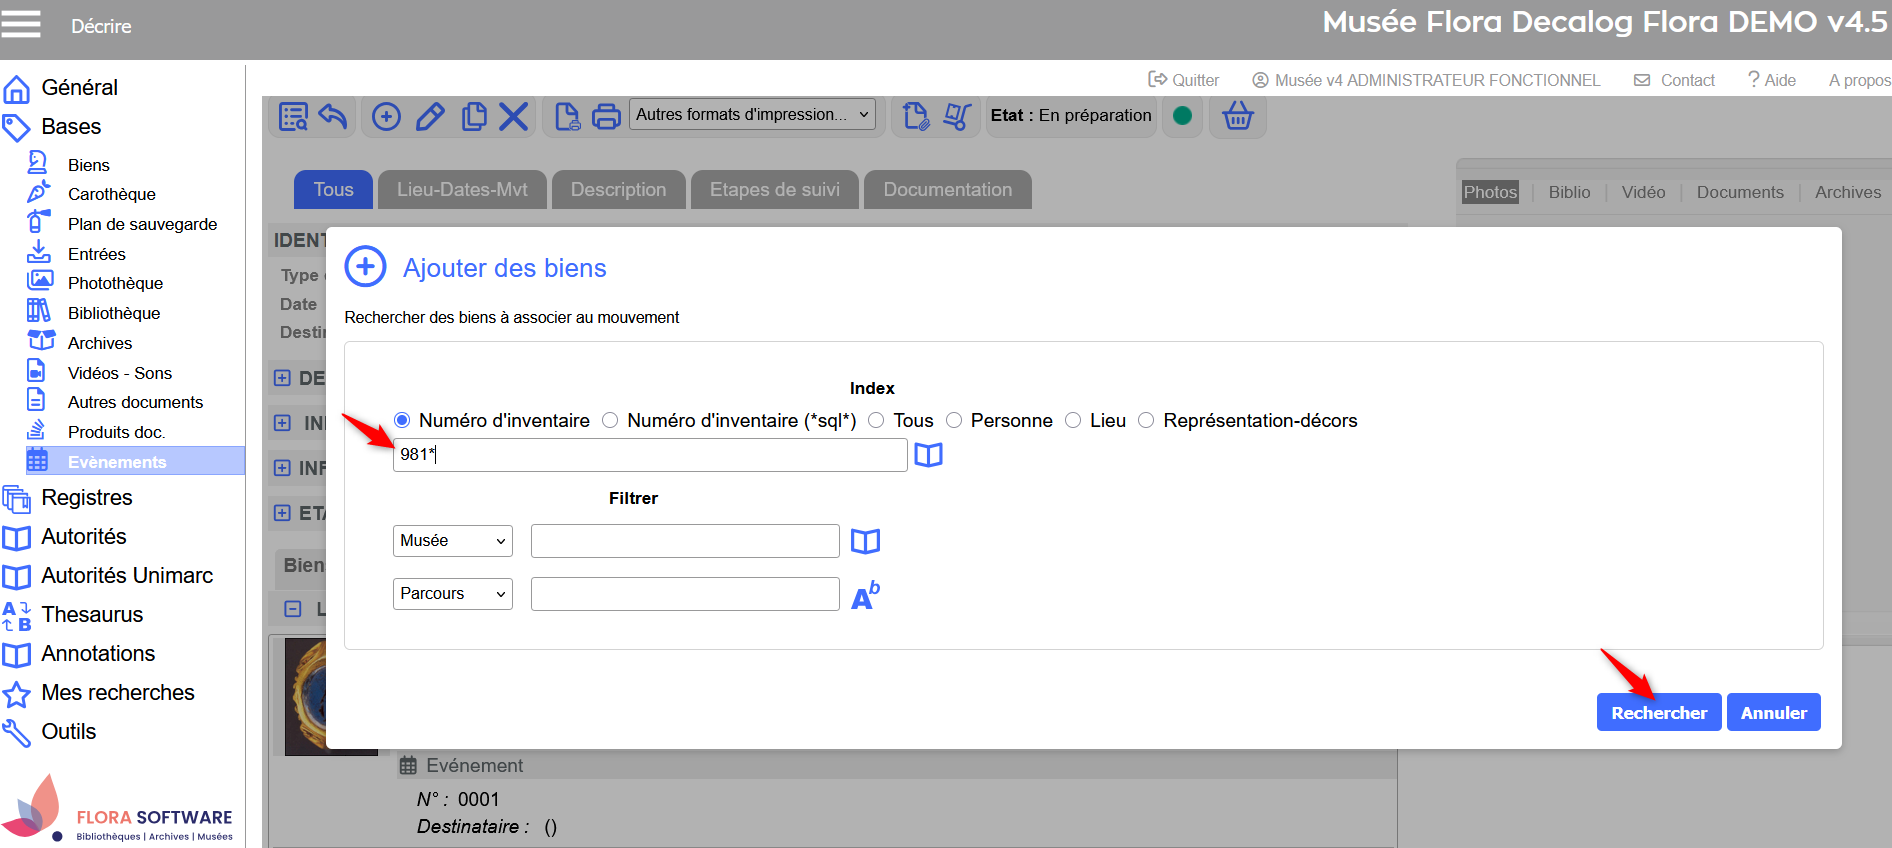The image size is (1892, 848).
Task: Switch to the Documentation tab
Action: [x=947, y=190]
